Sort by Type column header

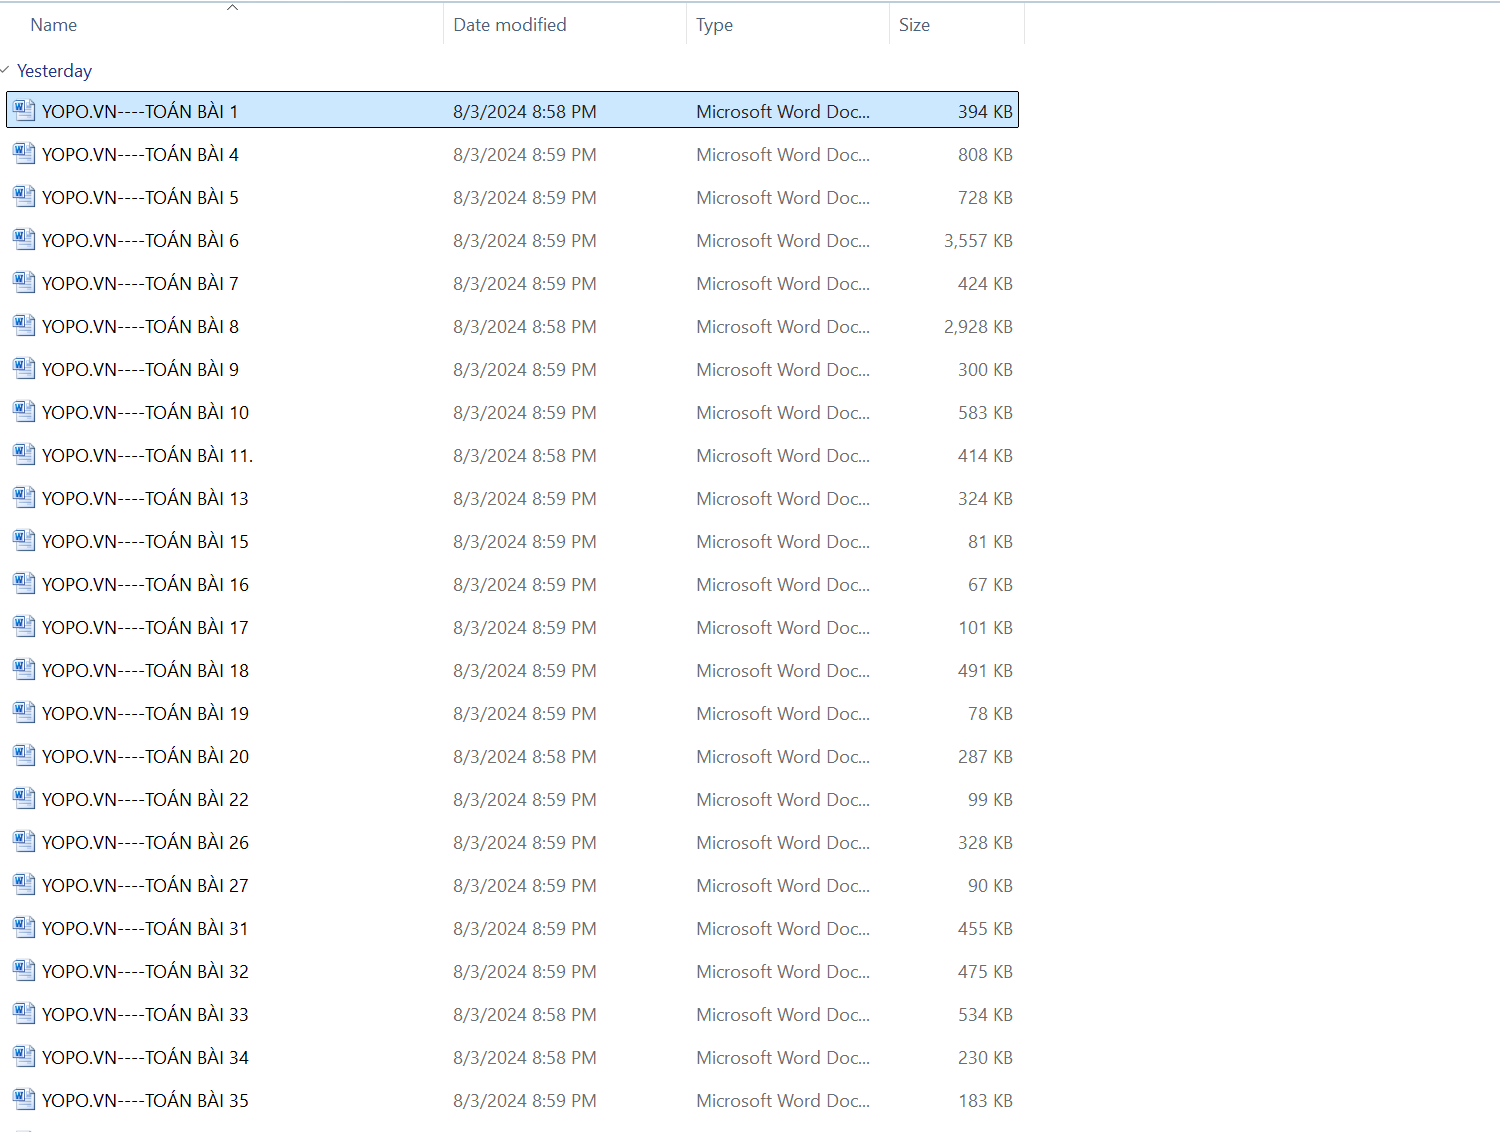point(715,25)
